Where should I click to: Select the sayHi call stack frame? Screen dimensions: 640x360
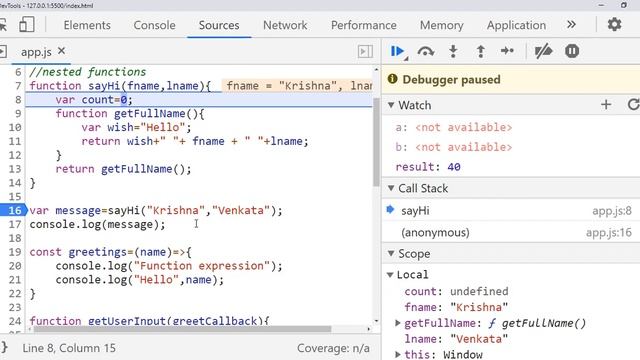[x=511, y=211]
